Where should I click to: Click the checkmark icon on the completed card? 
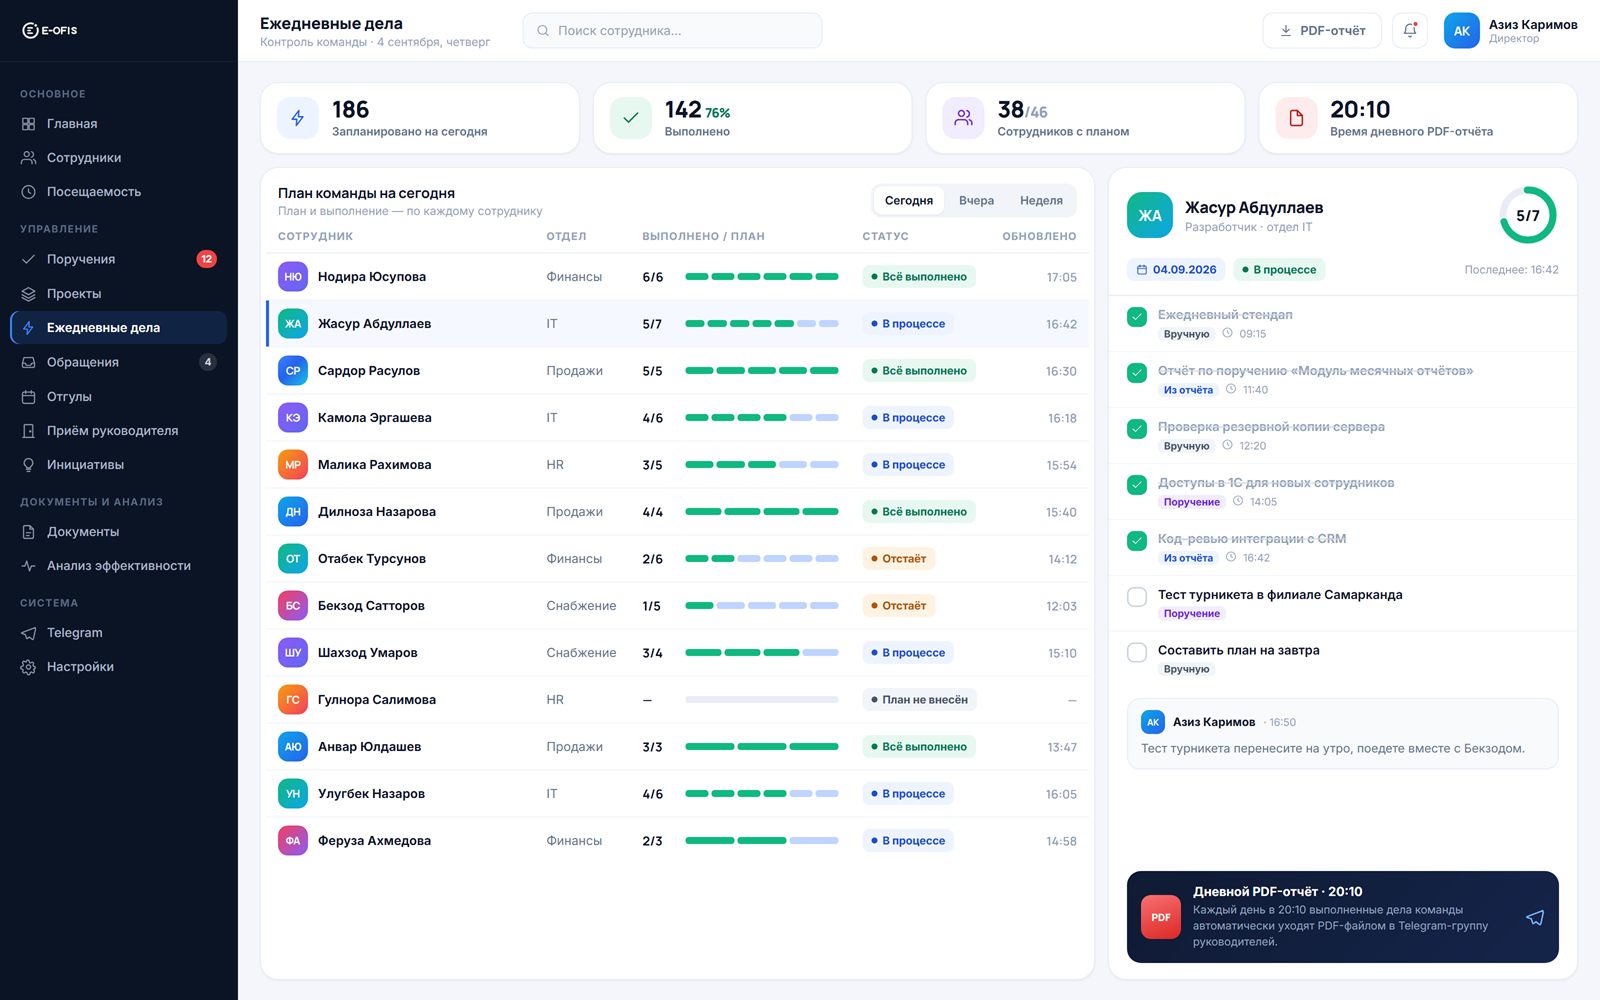click(x=631, y=118)
